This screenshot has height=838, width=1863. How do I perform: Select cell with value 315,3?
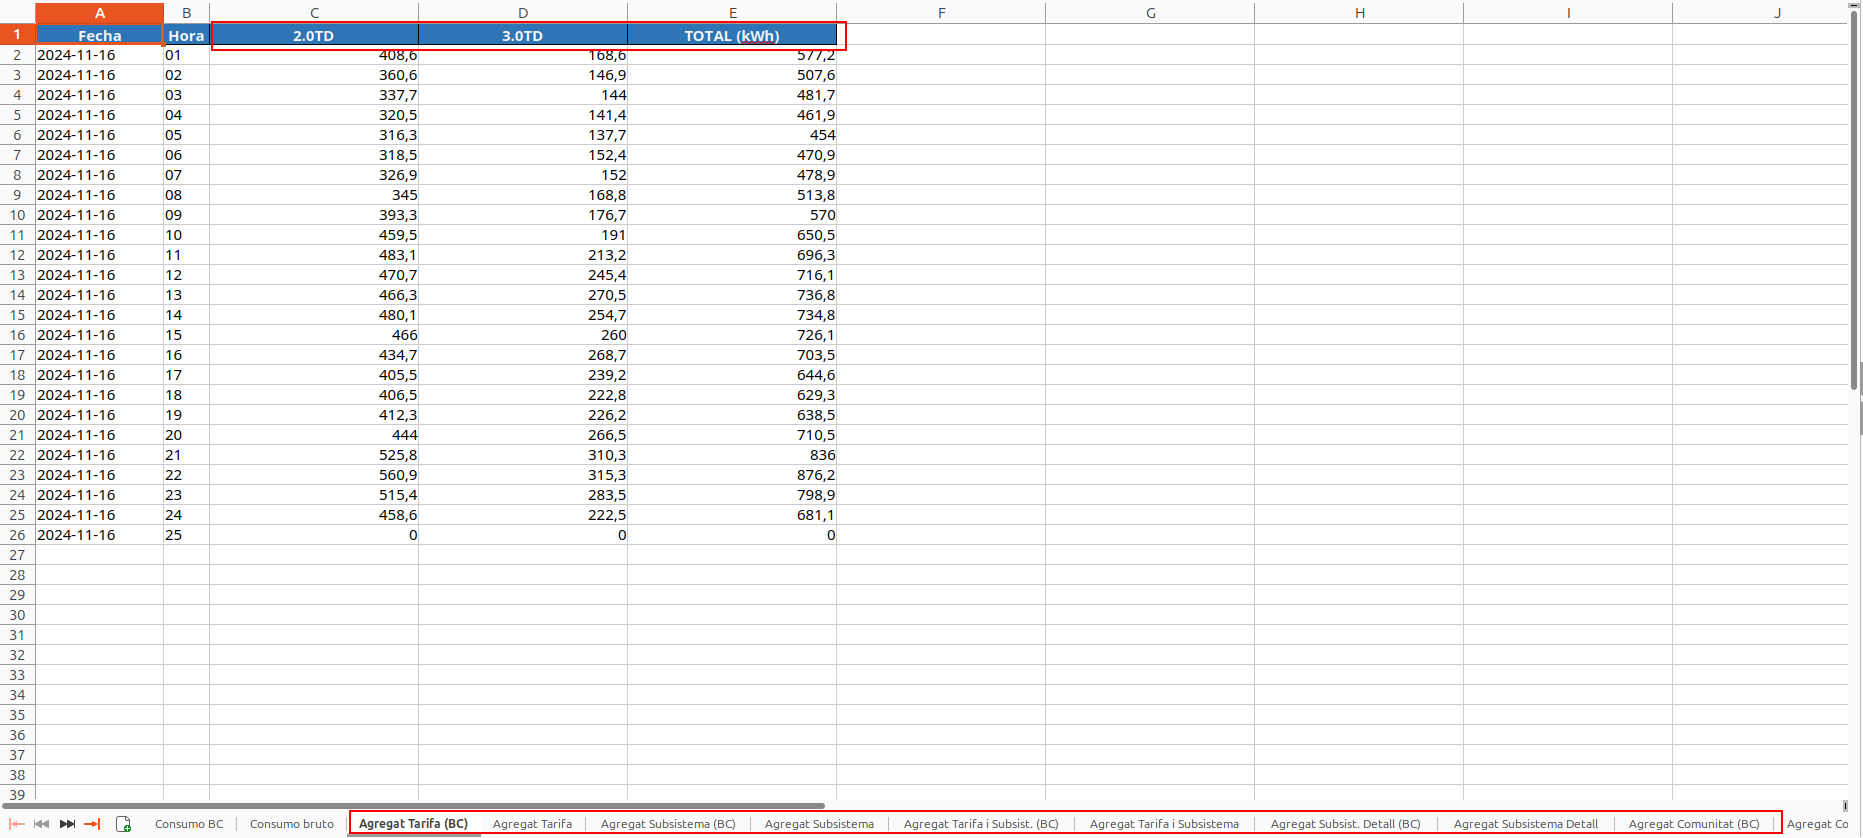523,475
